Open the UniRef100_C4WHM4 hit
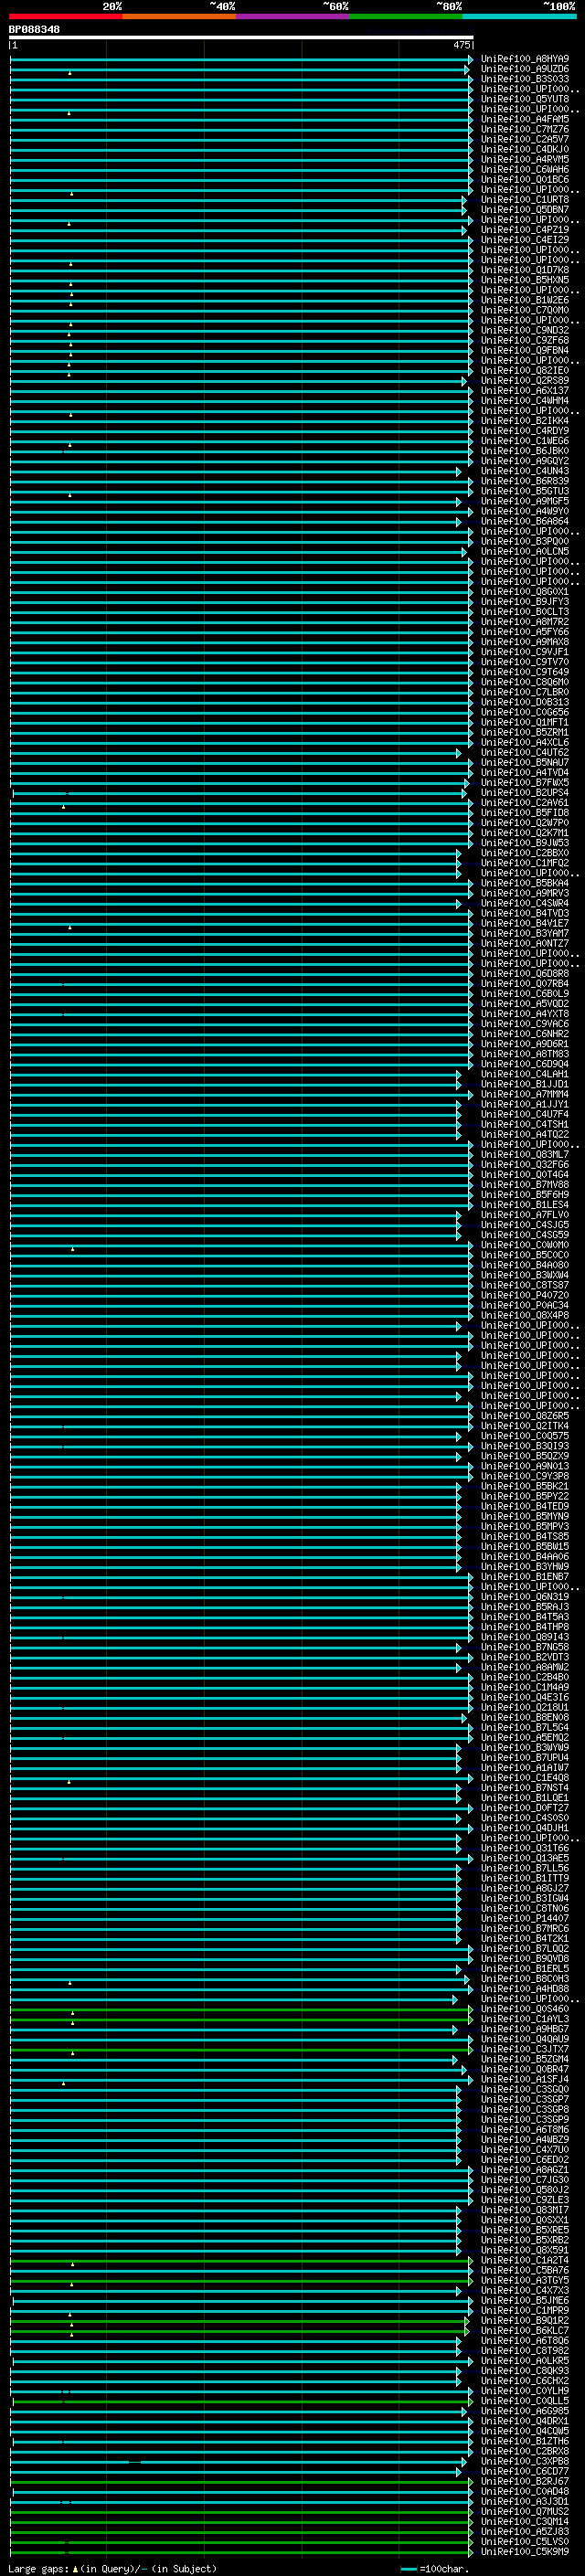 point(525,401)
